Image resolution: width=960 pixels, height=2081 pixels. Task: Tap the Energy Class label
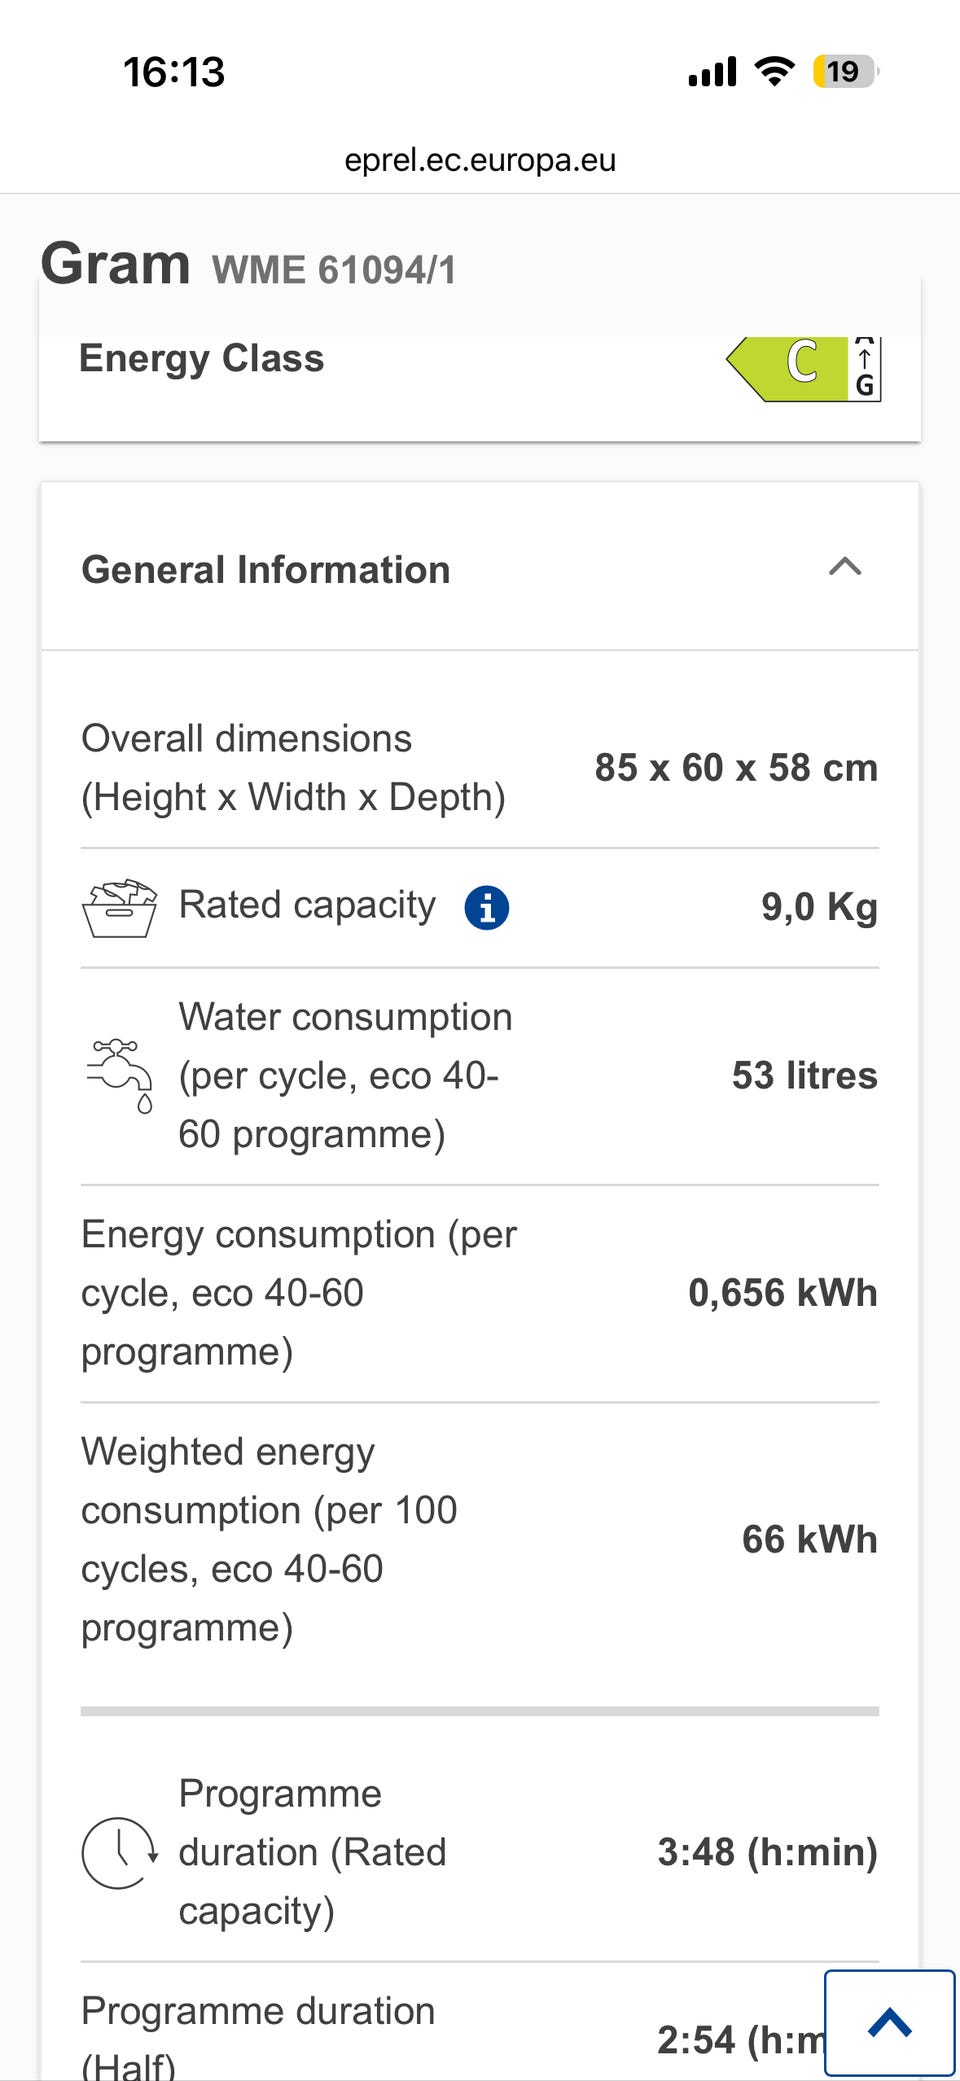(202, 358)
